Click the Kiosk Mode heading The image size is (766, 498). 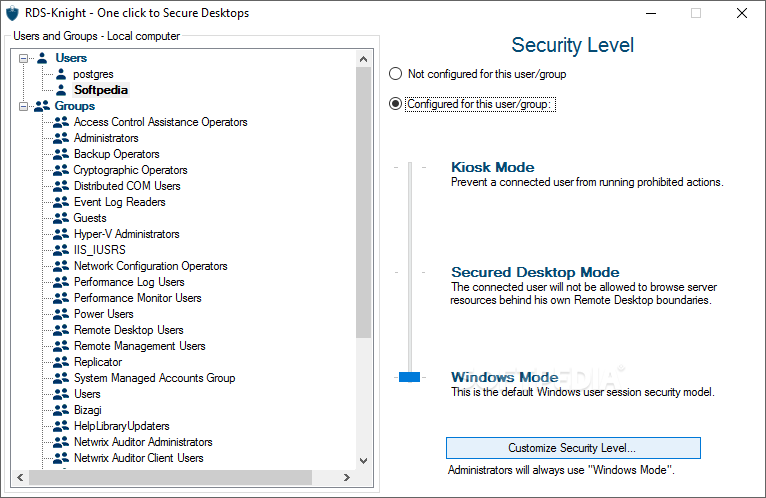point(492,167)
